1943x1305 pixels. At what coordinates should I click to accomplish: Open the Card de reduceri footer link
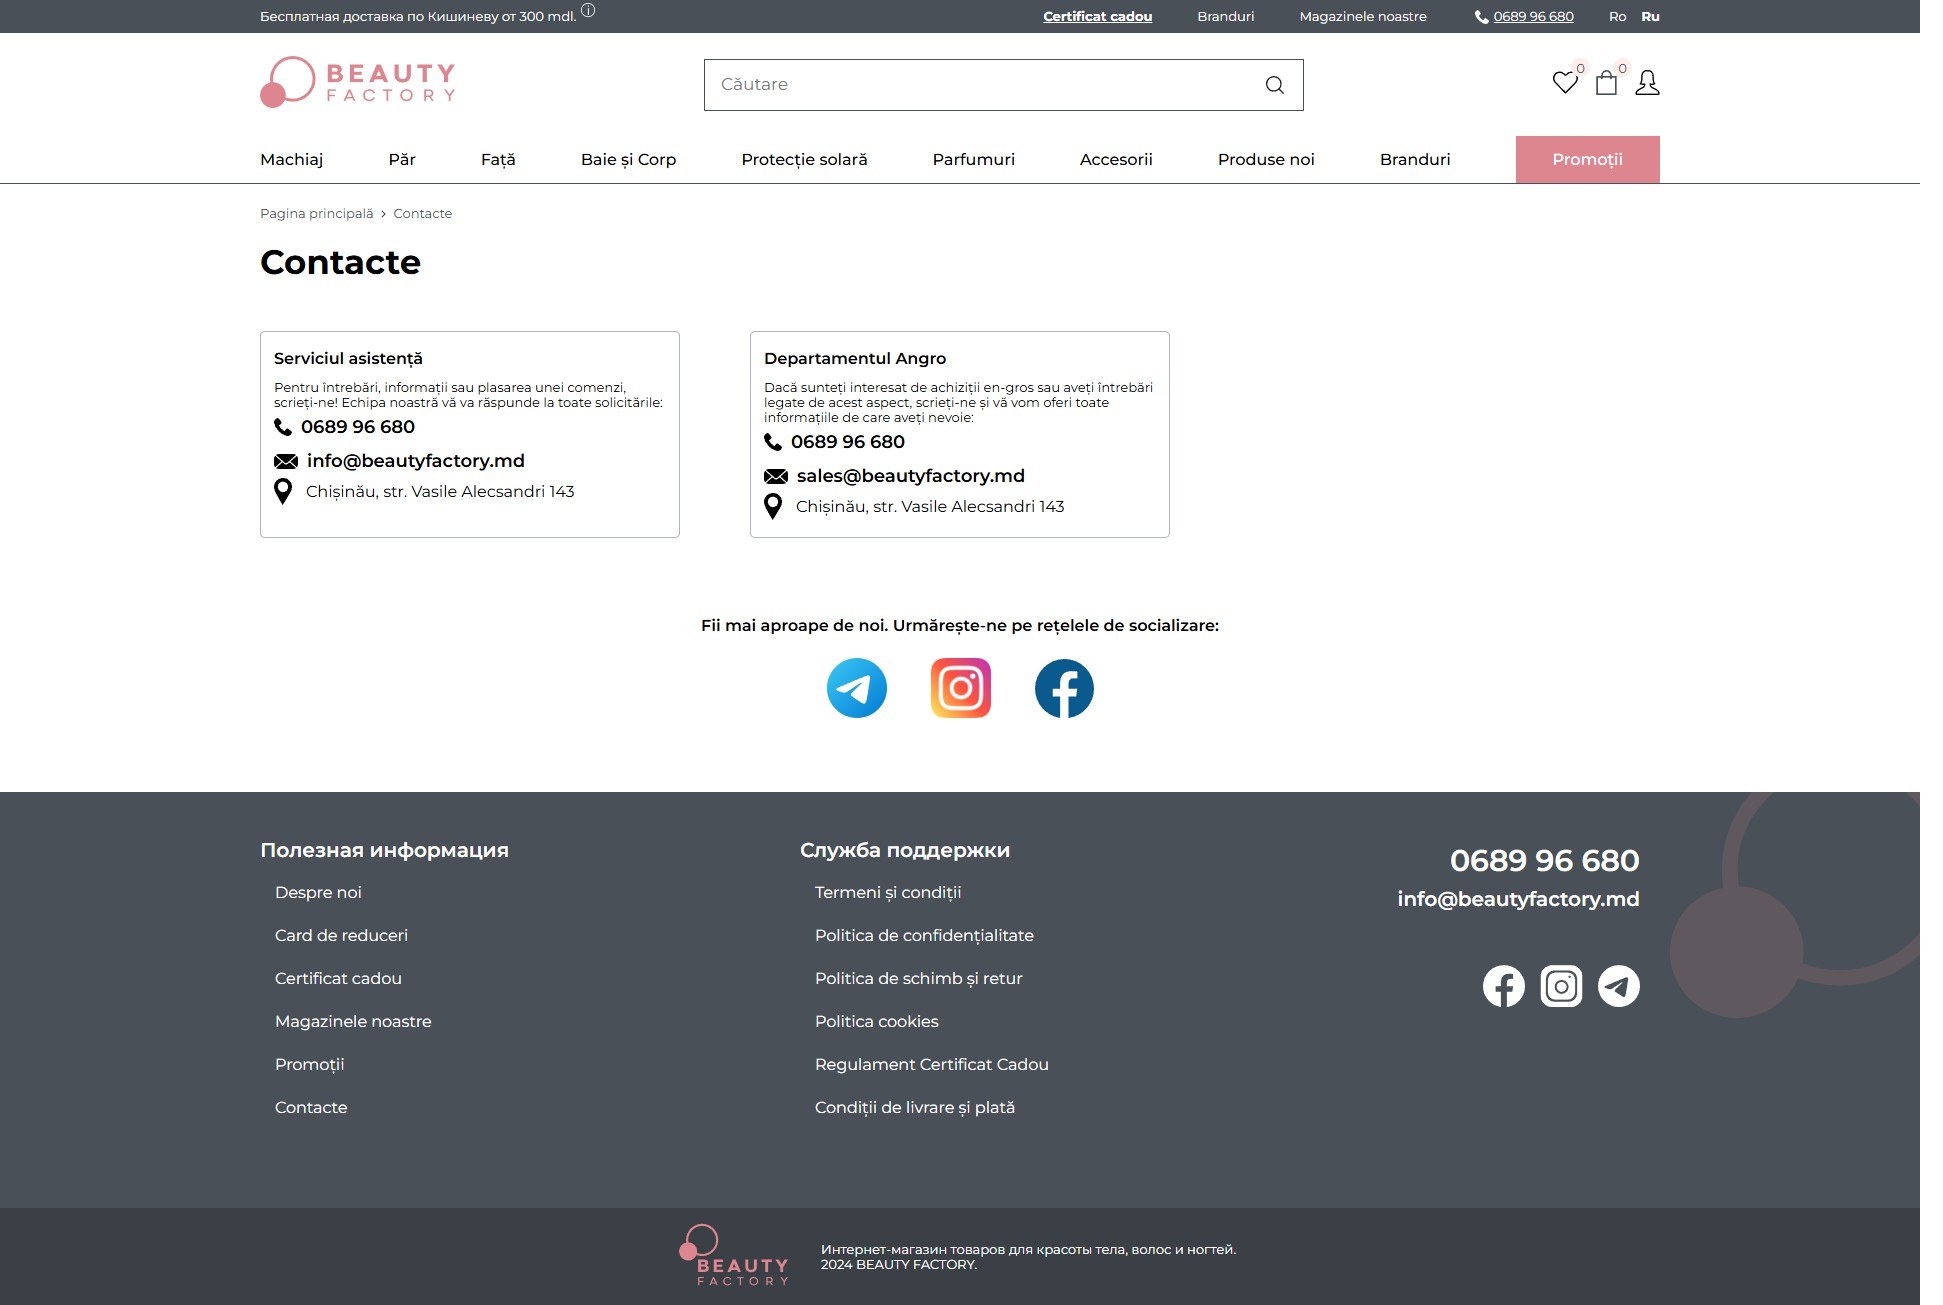pyautogui.click(x=341, y=936)
